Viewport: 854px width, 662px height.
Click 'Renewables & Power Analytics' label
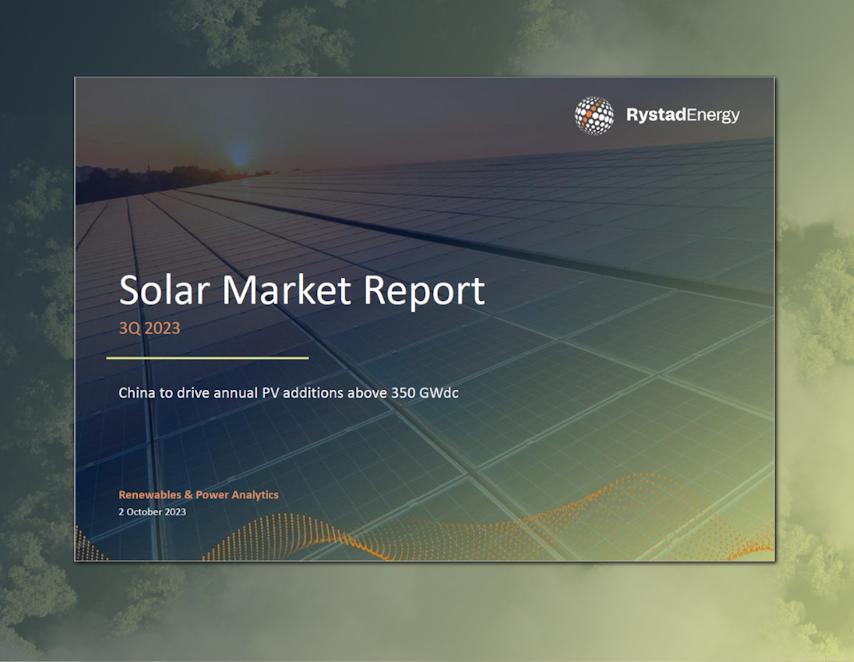pyautogui.click(x=199, y=495)
